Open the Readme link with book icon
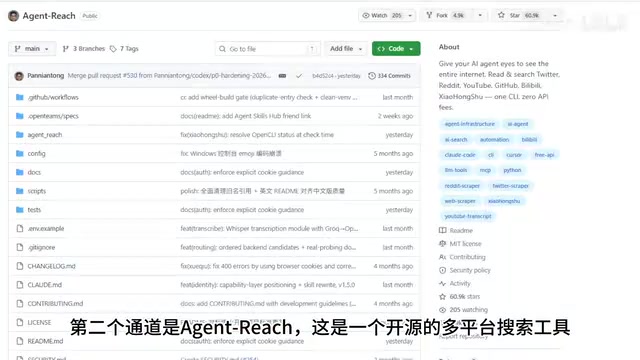The height and width of the screenshot is (360, 640). coord(456,231)
